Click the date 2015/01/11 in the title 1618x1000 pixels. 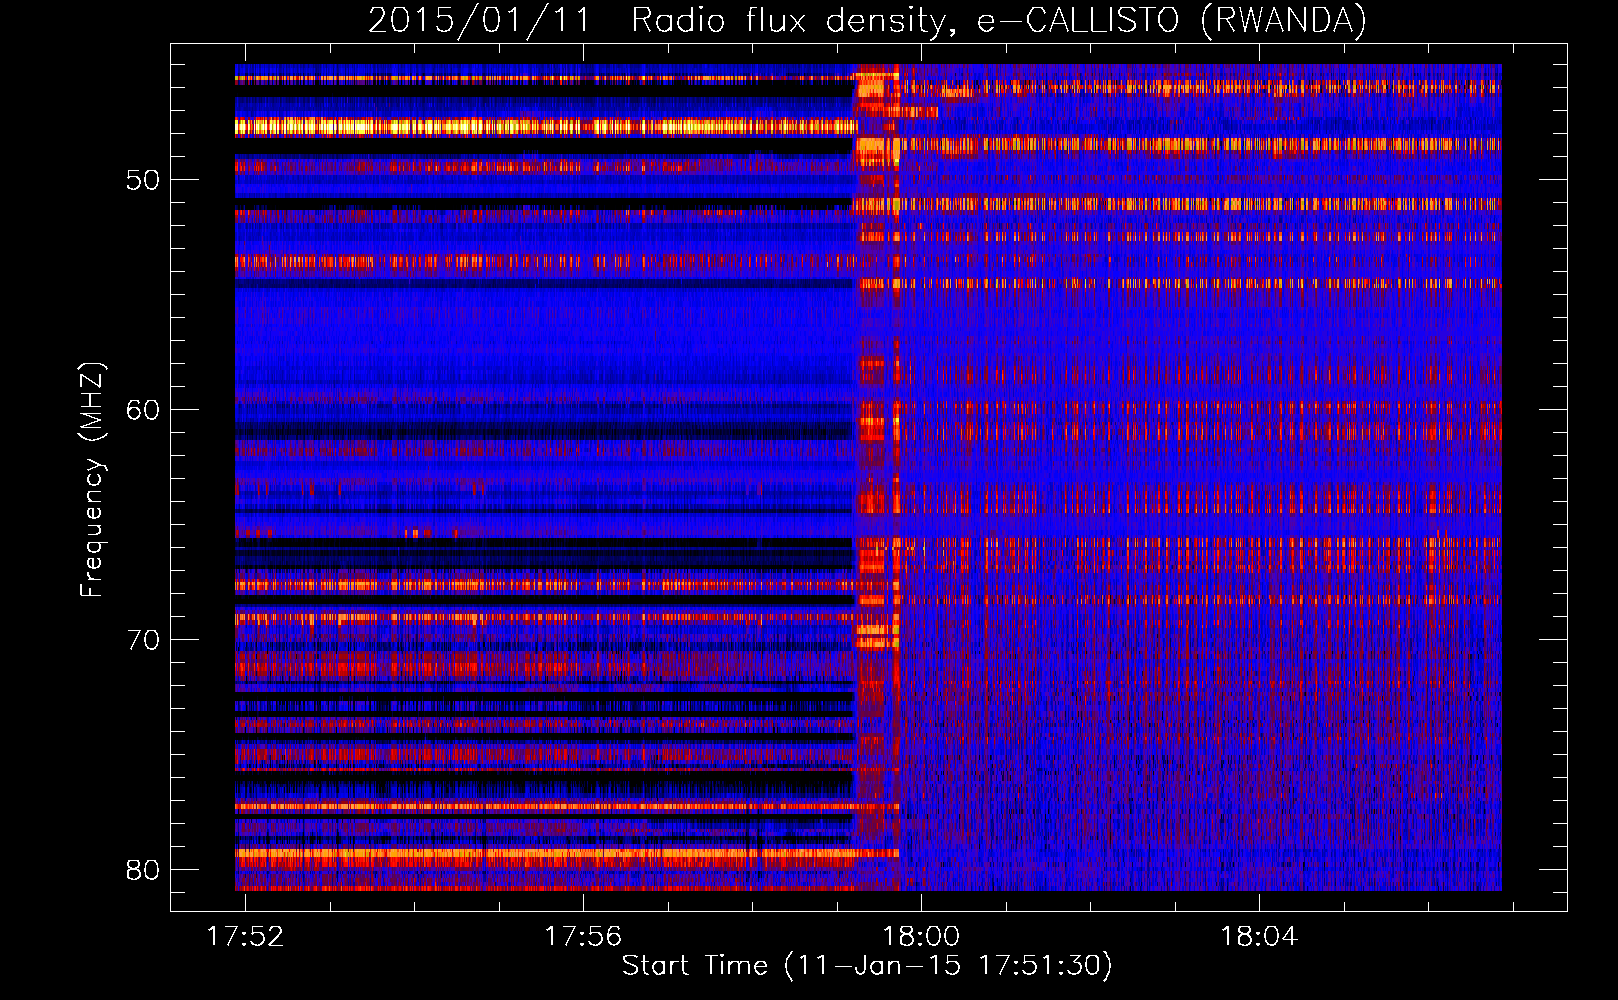(479, 21)
